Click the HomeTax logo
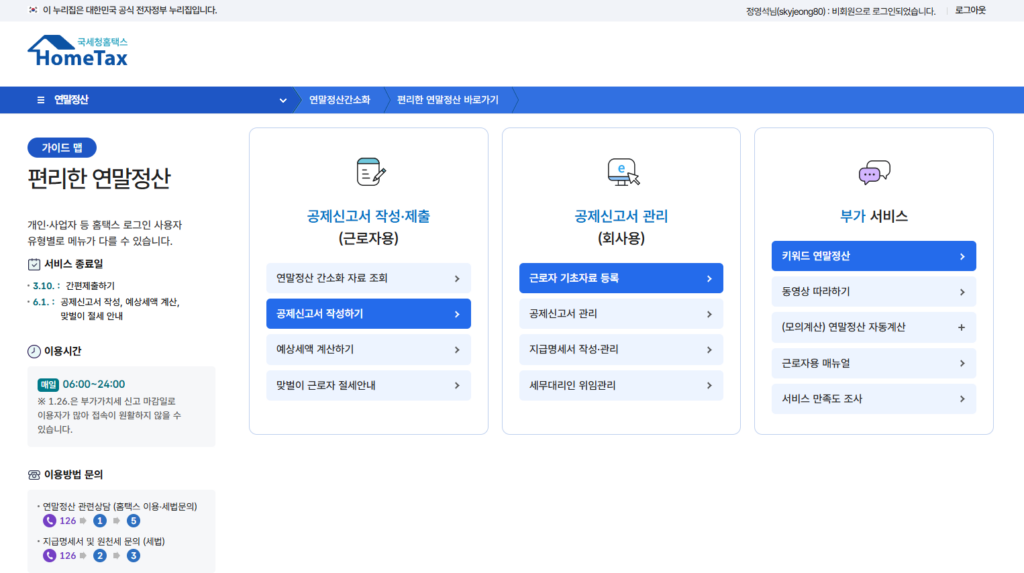 78,52
